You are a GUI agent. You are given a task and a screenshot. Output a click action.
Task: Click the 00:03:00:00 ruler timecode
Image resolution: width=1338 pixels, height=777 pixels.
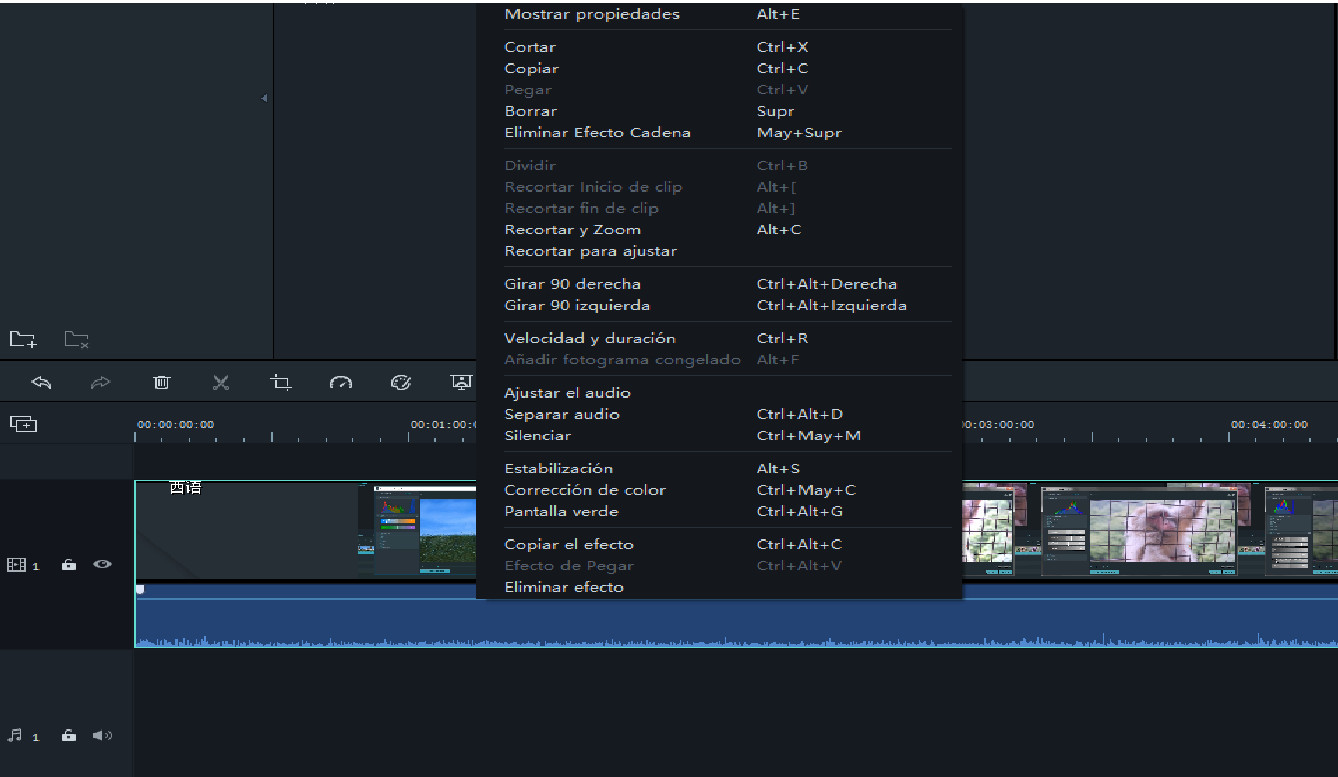tap(996, 424)
